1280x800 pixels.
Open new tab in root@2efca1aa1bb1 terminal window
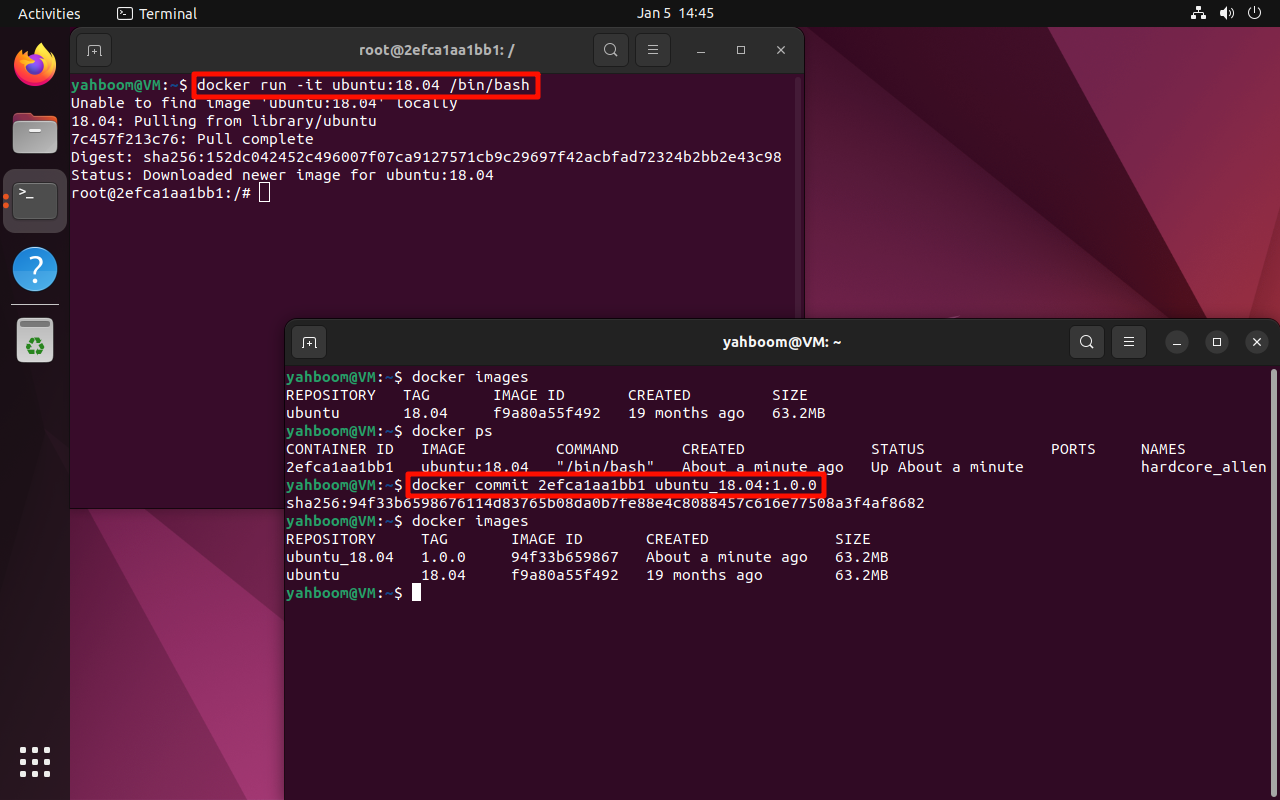pos(94,50)
